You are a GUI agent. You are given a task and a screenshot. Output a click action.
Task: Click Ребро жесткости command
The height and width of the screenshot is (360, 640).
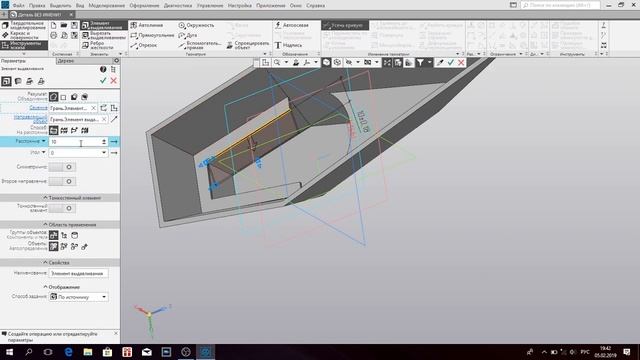[98, 45]
